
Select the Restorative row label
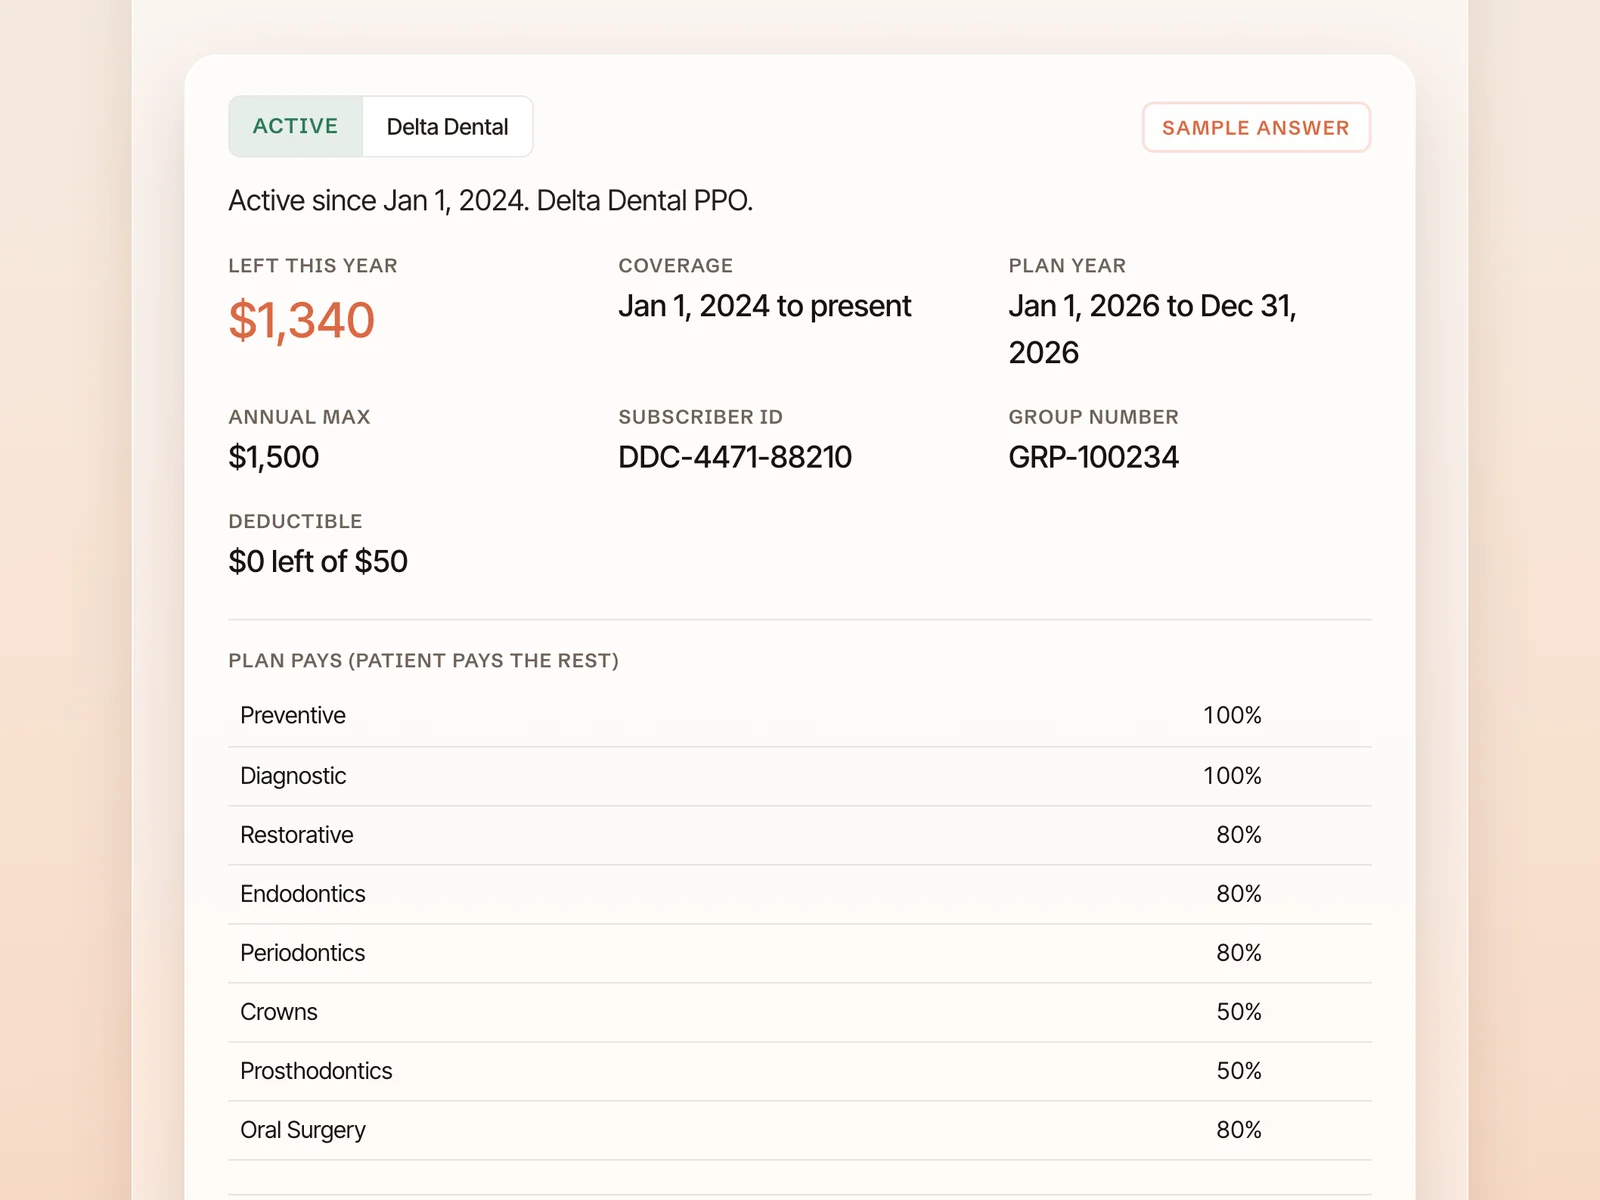pos(297,835)
